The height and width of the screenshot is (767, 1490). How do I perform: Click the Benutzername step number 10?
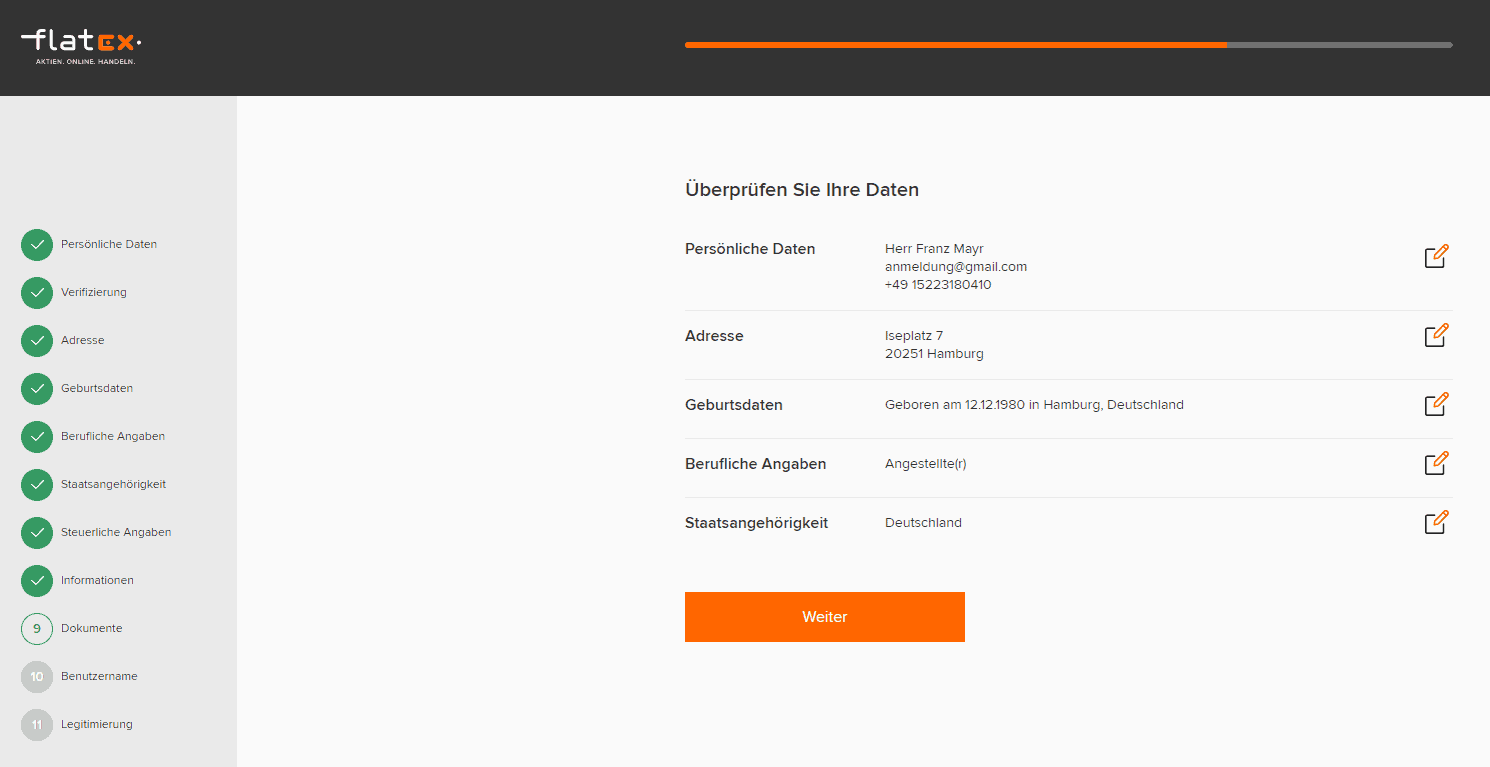(x=37, y=677)
